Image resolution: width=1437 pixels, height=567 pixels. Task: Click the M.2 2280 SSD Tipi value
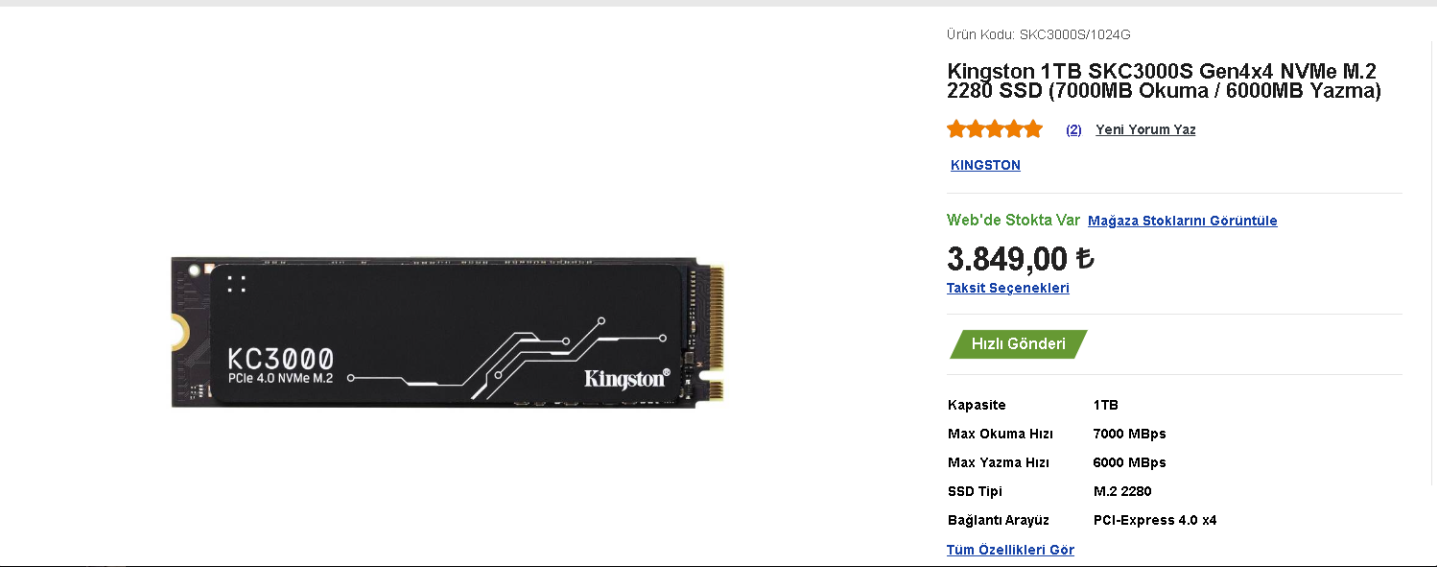tap(1122, 491)
